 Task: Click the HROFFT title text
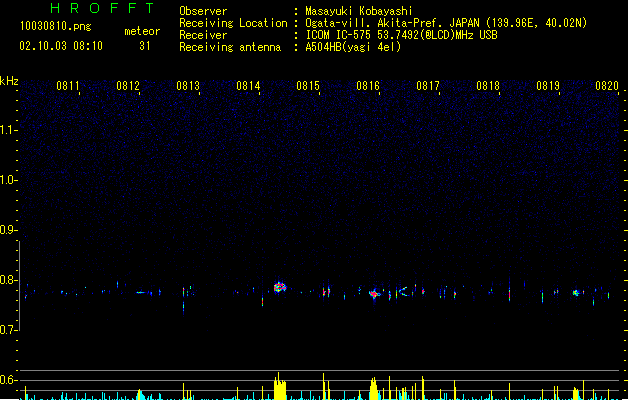click(103, 8)
